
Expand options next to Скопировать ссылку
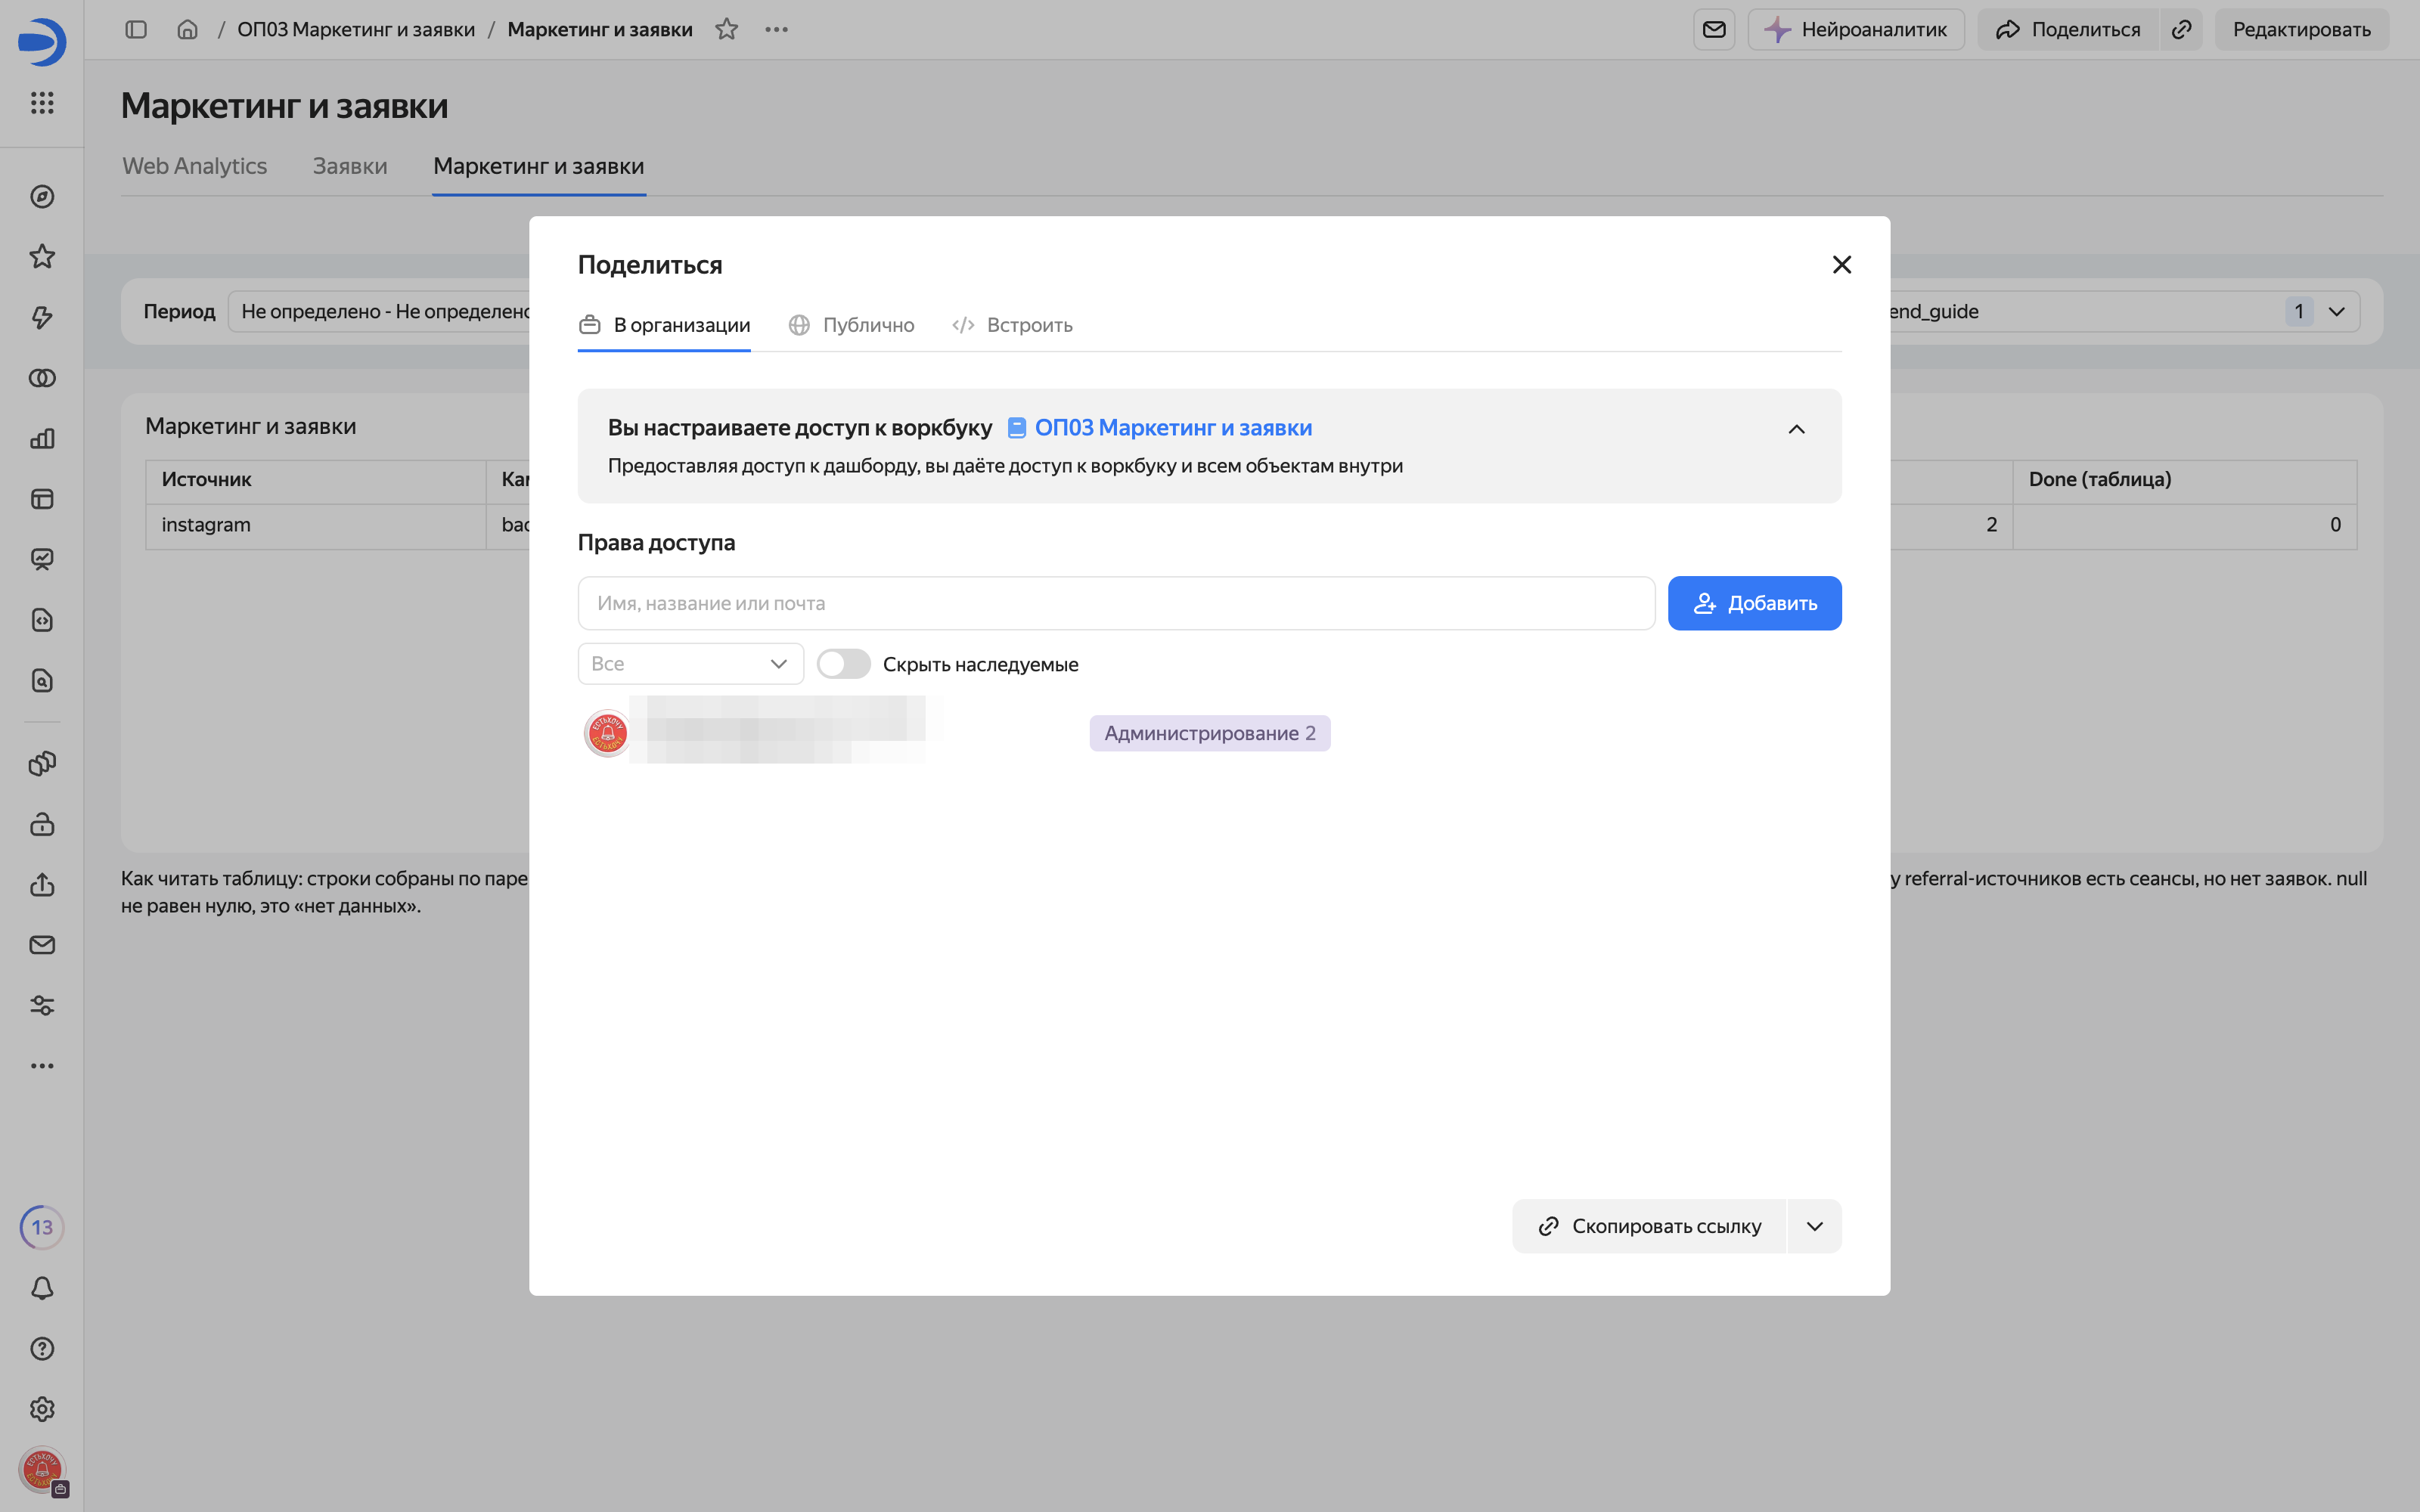pyautogui.click(x=1815, y=1226)
